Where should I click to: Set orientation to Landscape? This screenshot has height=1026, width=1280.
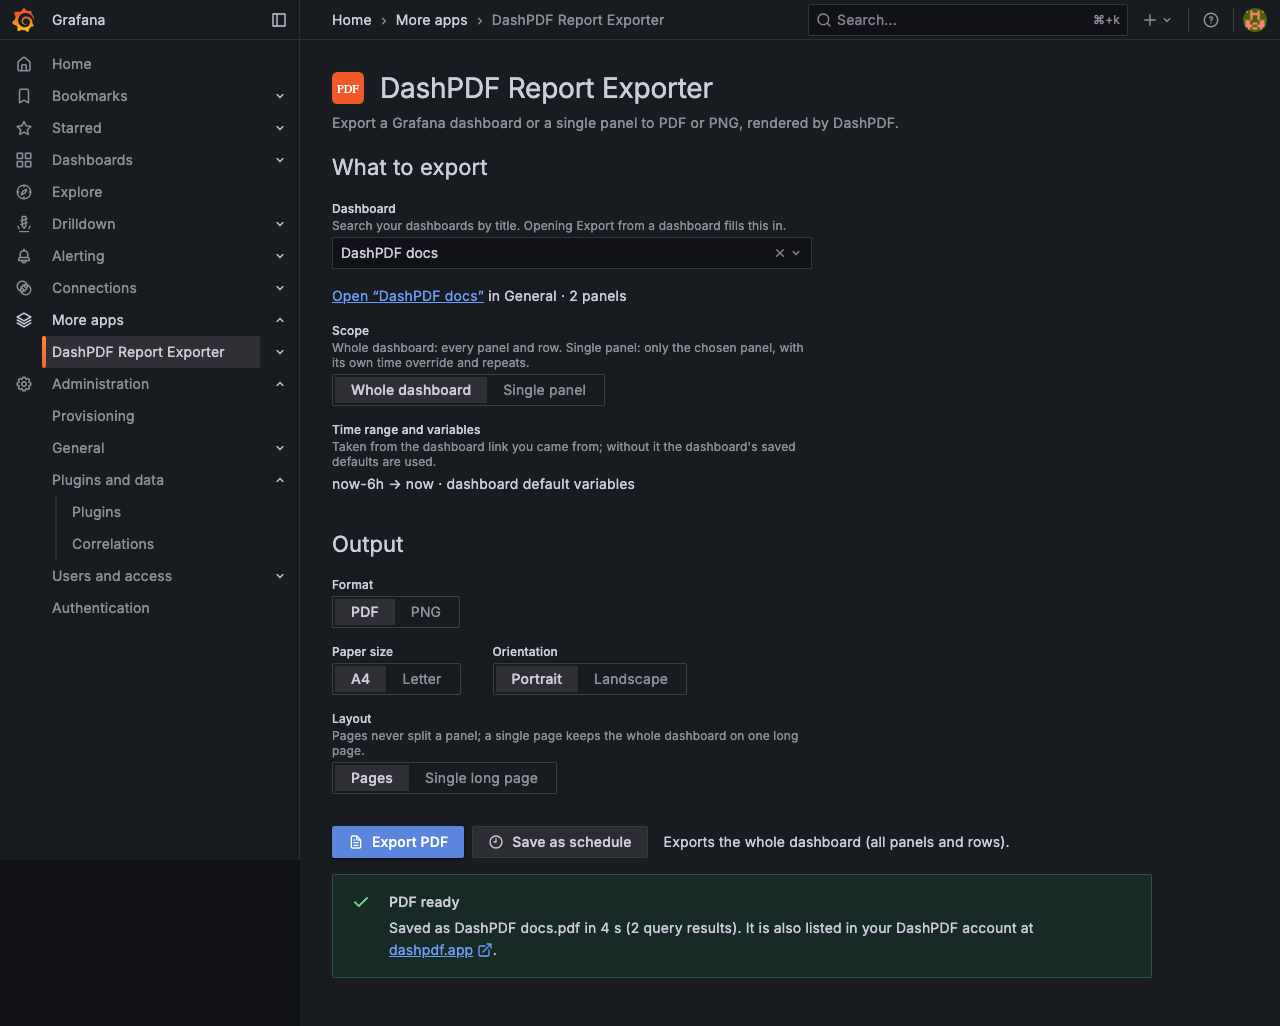pos(631,679)
